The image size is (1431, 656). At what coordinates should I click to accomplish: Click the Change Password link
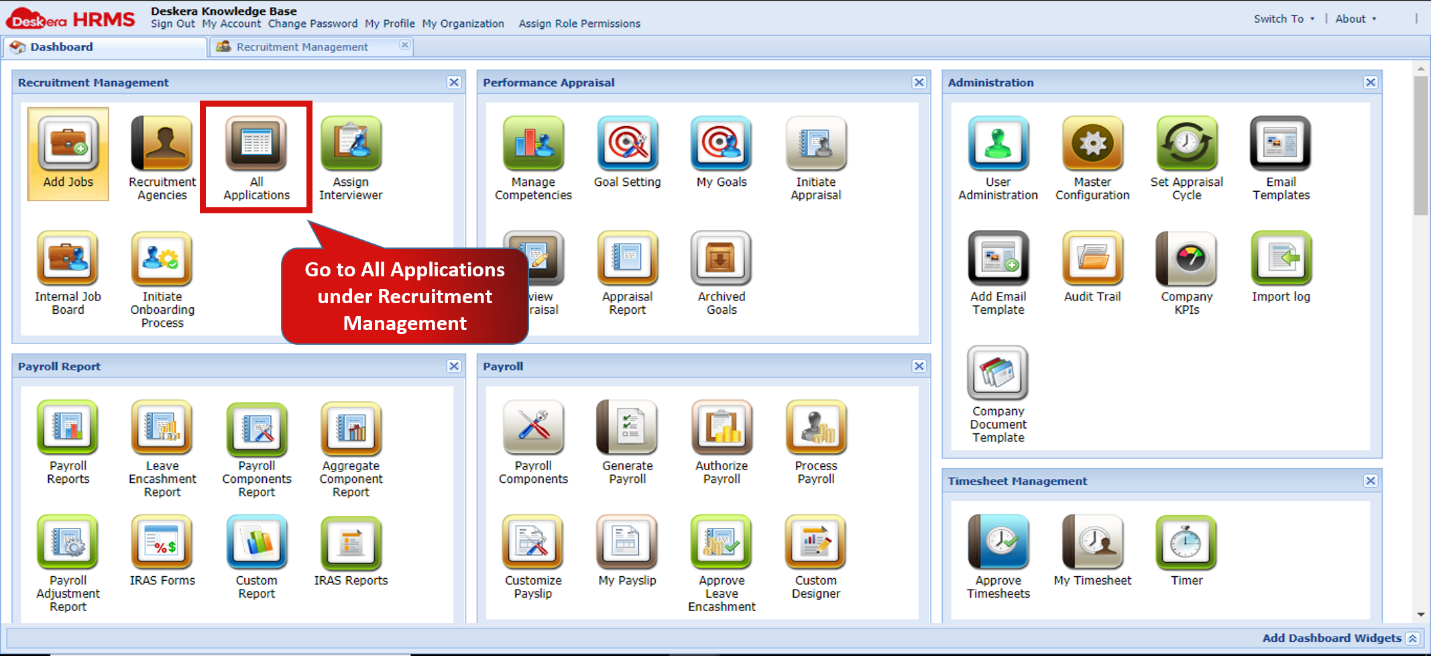[313, 24]
